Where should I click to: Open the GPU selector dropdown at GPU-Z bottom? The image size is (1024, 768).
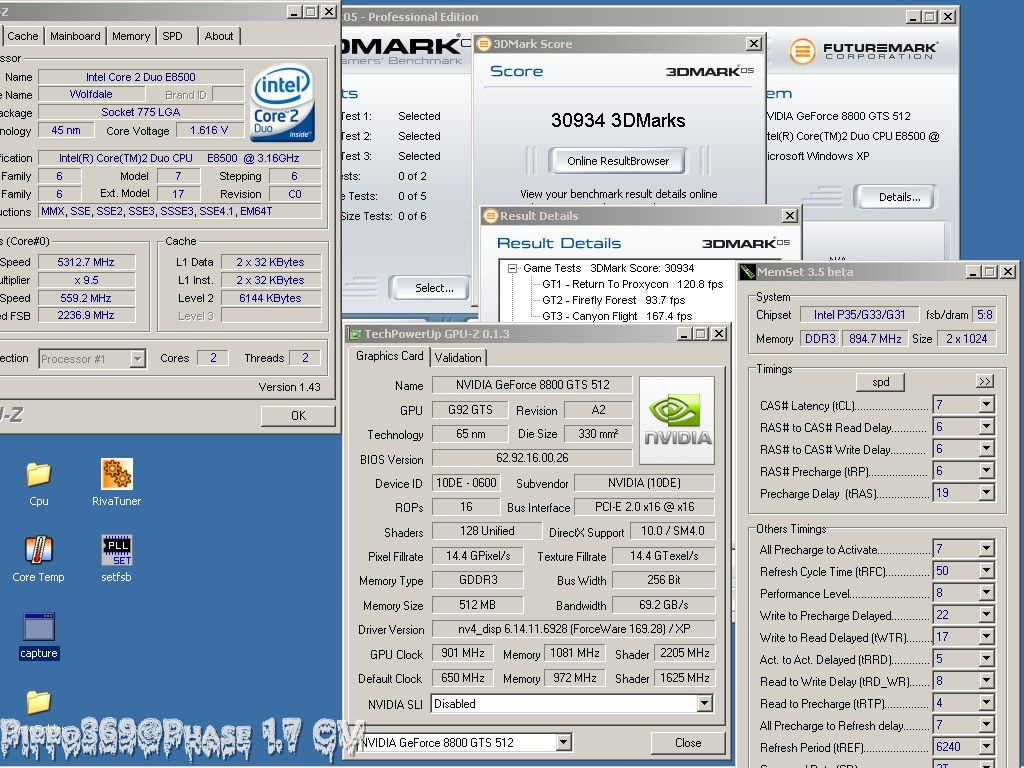coord(564,743)
